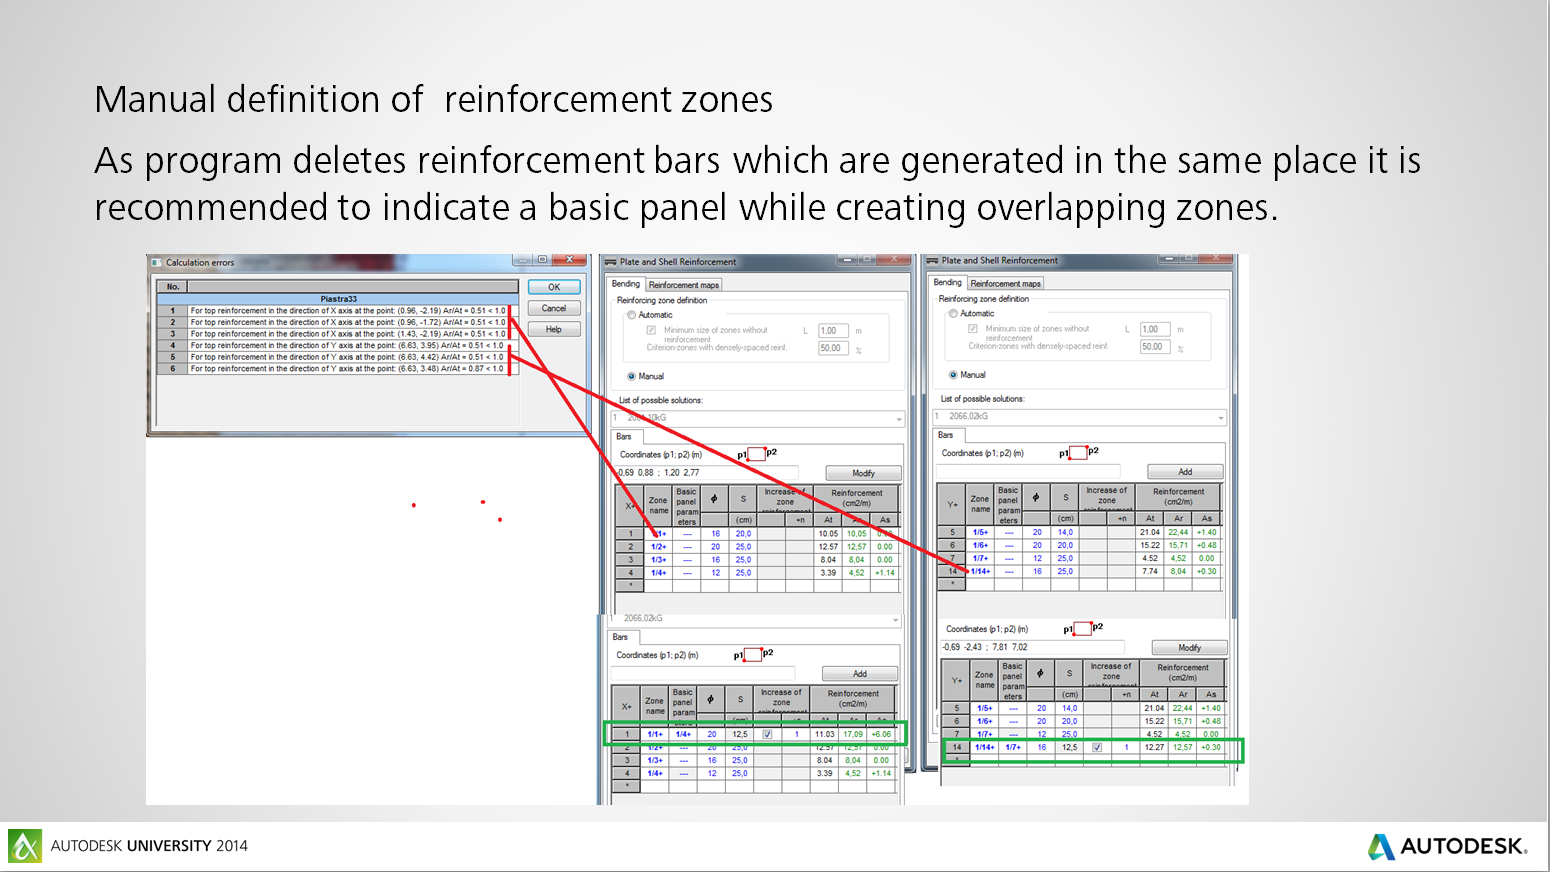Click the Autodesk logo in the footer
The height and width of the screenshot is (872, 1550).
(1448, 846)
